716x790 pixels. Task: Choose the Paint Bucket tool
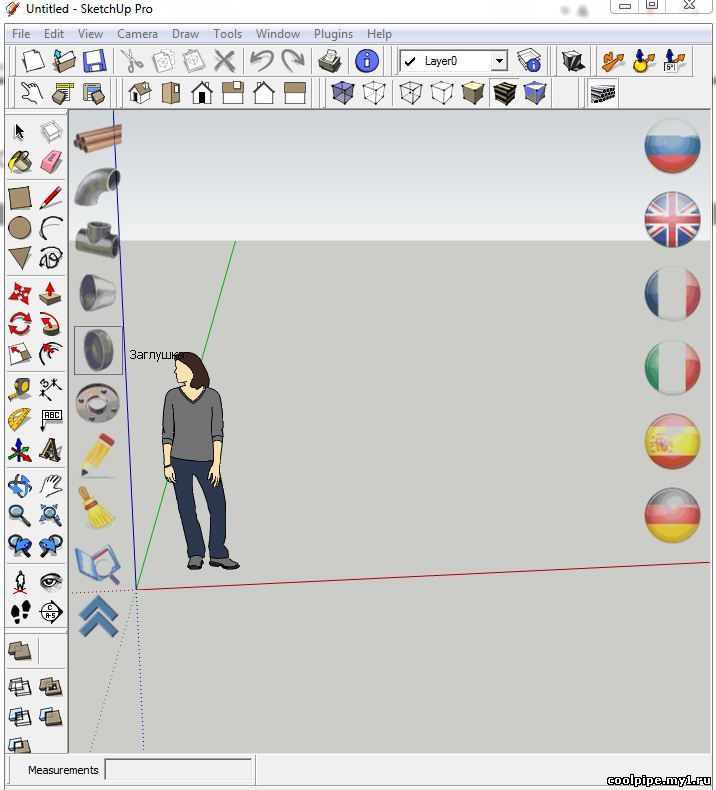click(20, 162)
